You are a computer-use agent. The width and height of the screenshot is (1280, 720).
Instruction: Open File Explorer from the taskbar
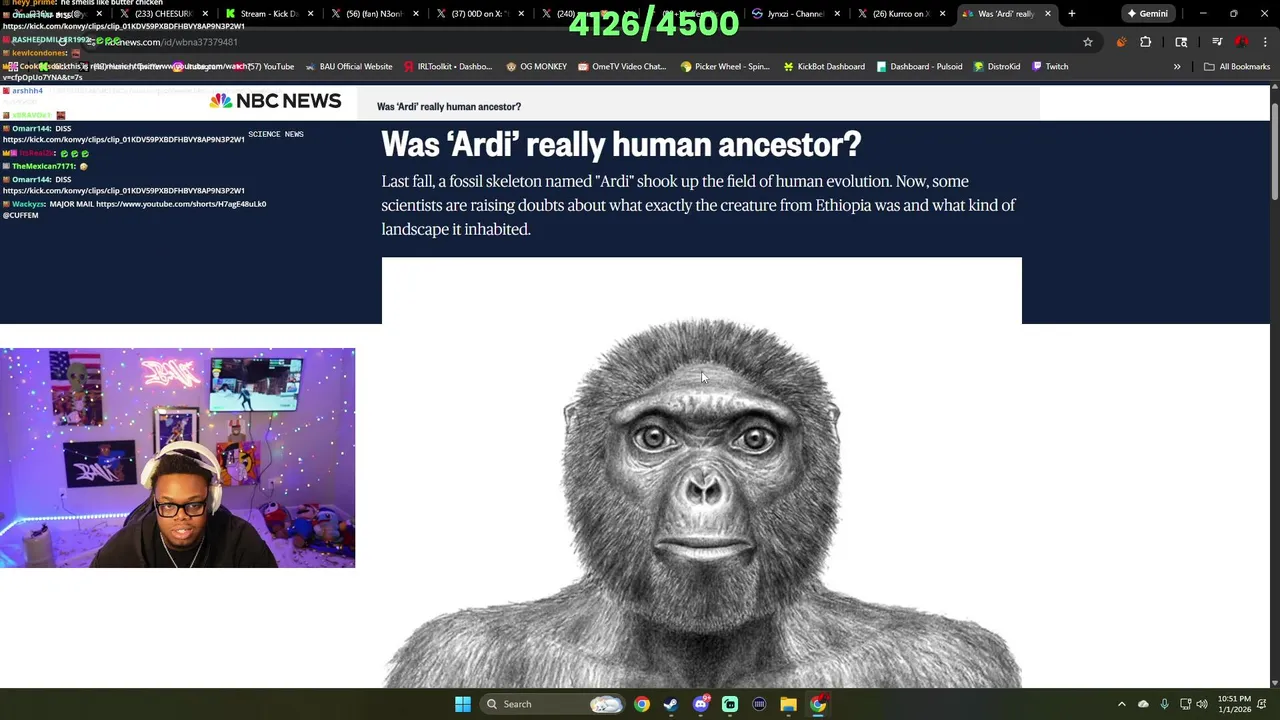click(x=788, y=704)
